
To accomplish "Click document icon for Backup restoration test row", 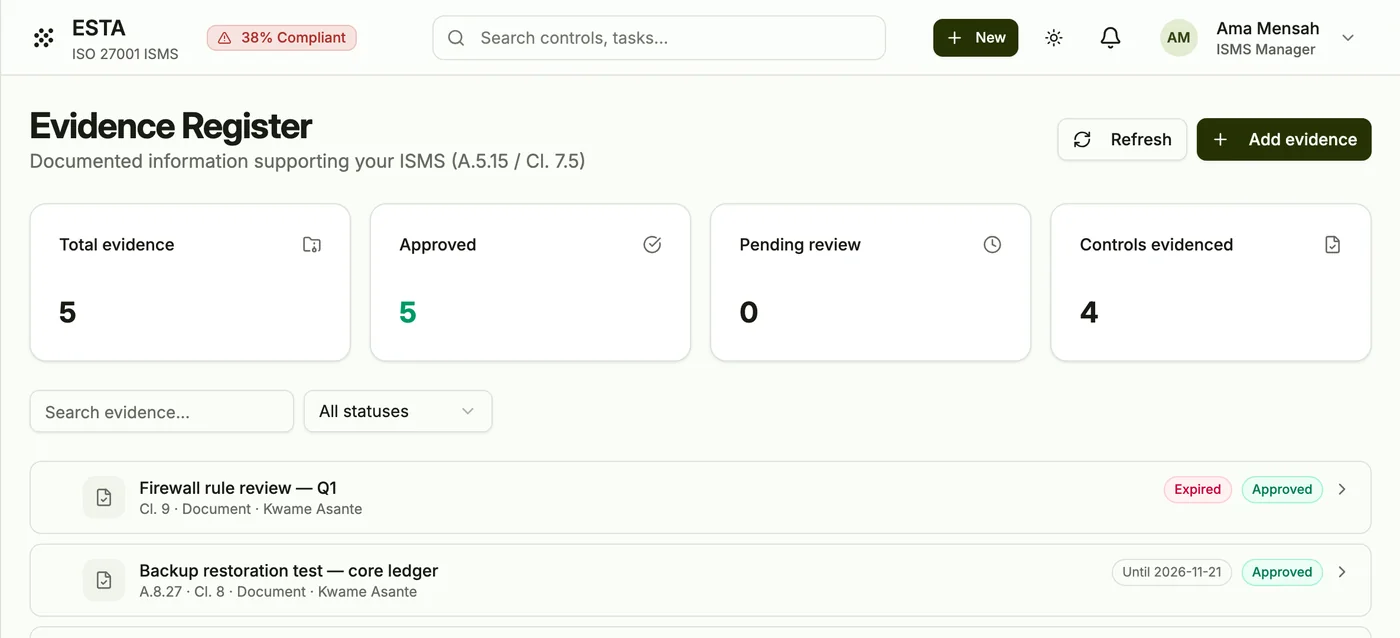I will pyautogui.click(x=104, y=580).
